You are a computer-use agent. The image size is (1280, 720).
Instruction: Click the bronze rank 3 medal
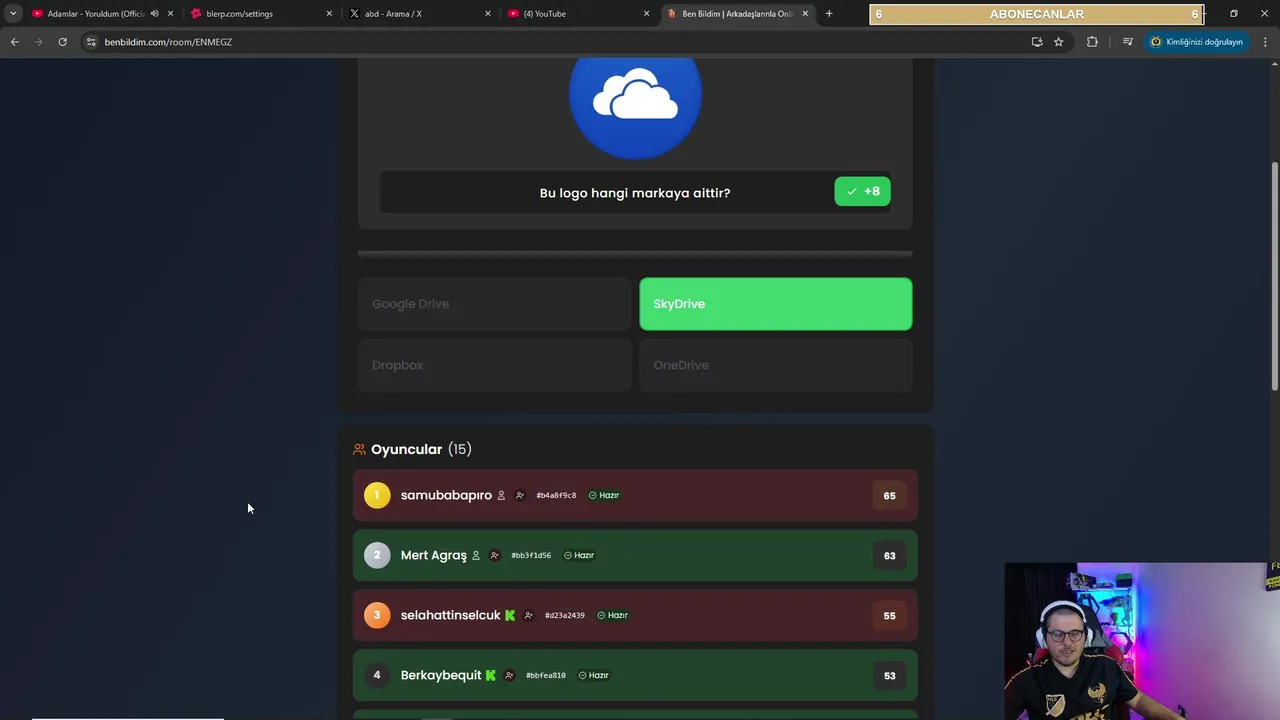tap(377, 615)
